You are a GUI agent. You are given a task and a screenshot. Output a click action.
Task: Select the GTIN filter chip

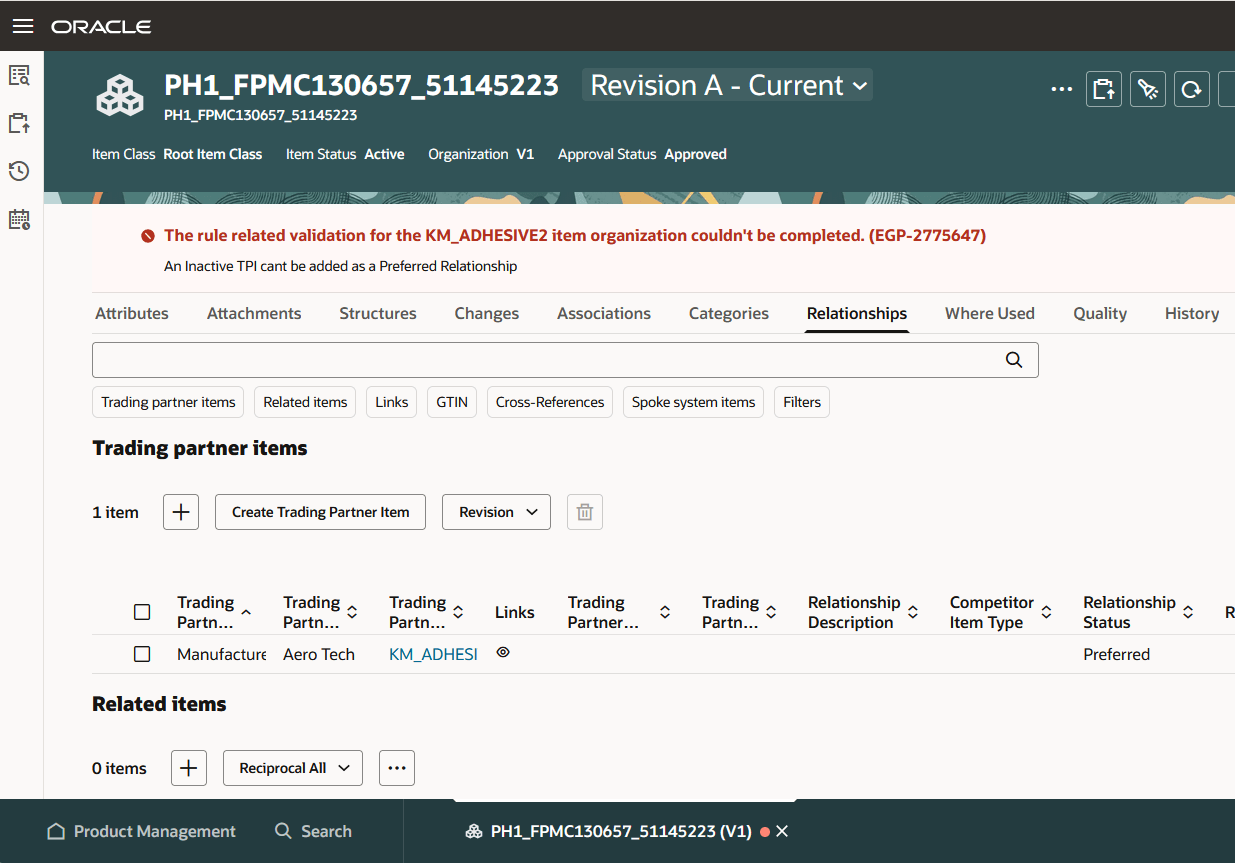coord(452,402)
